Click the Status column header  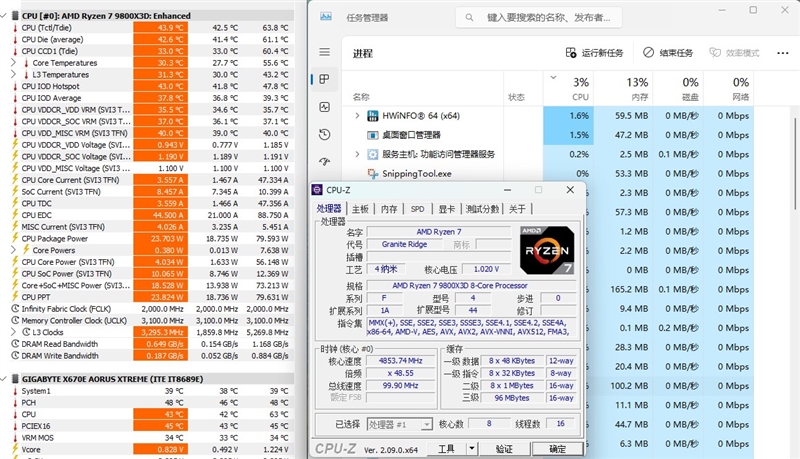(x=523, y=89)
